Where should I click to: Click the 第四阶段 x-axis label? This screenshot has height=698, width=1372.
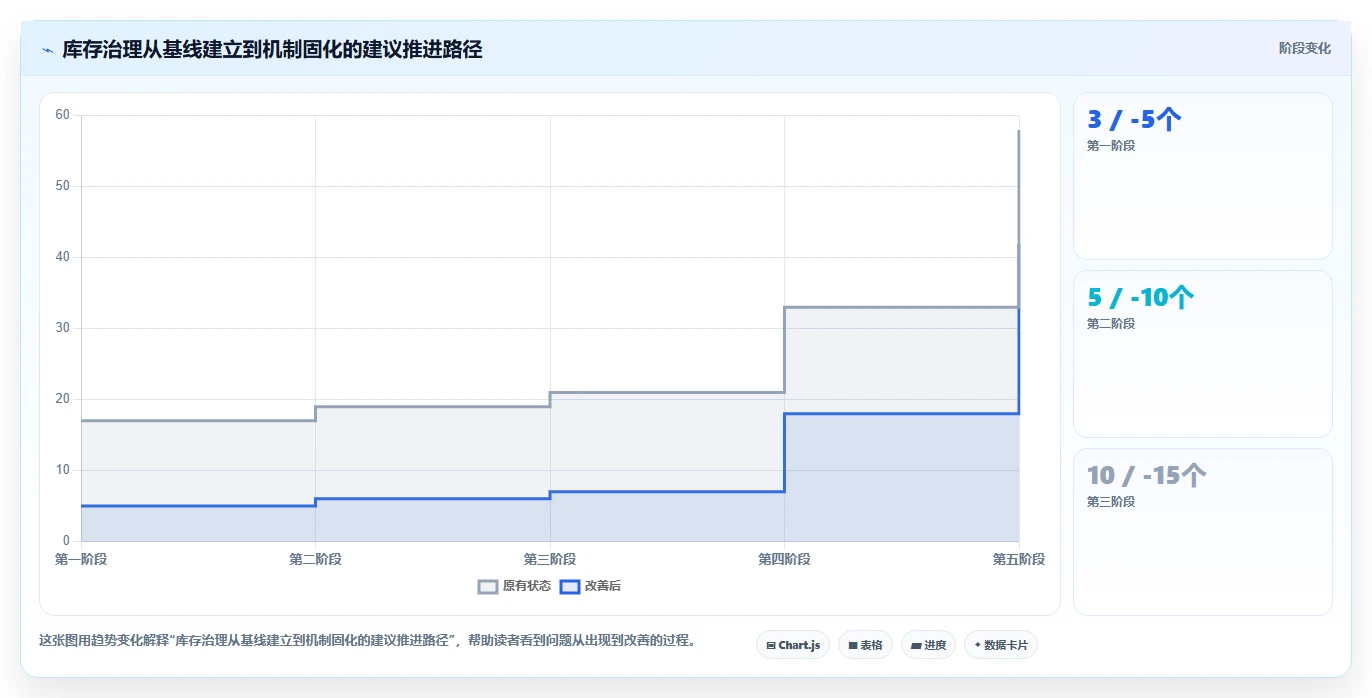pyautogui.click(x=784, y=559)
